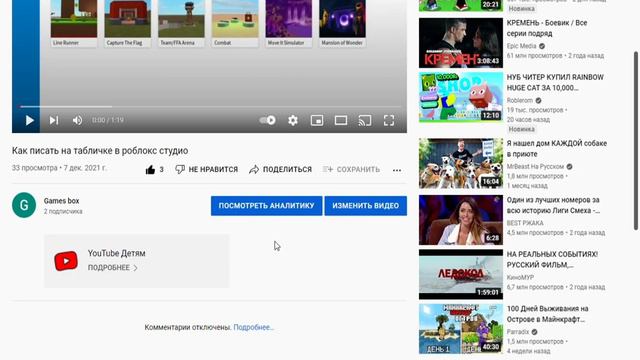Open КРЕМЕНЬ - Боевик video title
This screenshot has height=360, width=640.
tap(547, 28)
